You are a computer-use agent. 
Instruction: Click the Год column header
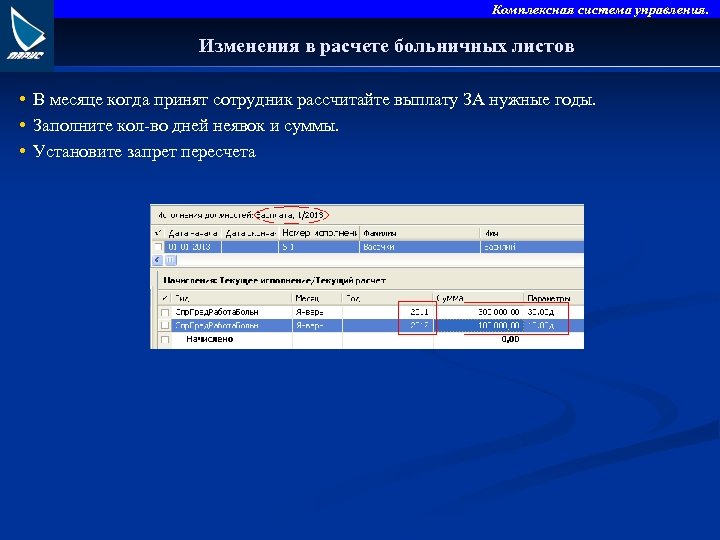[x=388, y=298]
